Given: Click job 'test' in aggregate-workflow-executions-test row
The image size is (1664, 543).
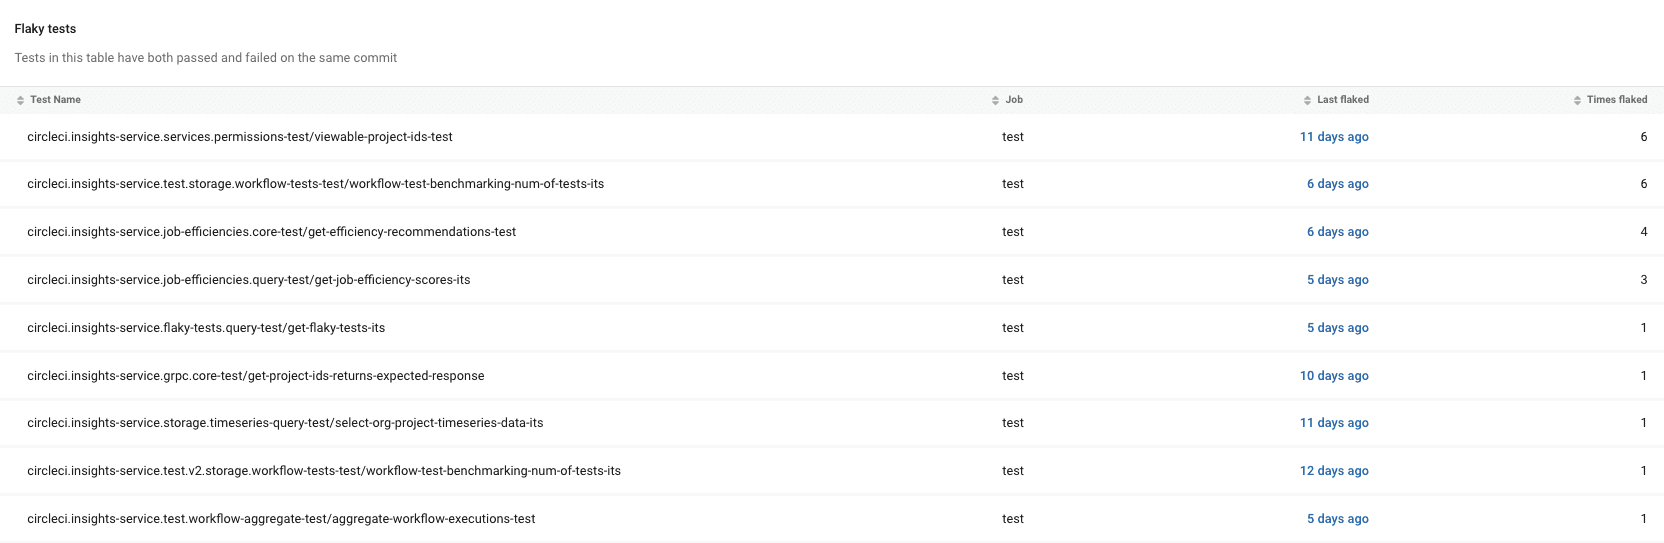Looking at the screenshot, I should point(1013,519).
